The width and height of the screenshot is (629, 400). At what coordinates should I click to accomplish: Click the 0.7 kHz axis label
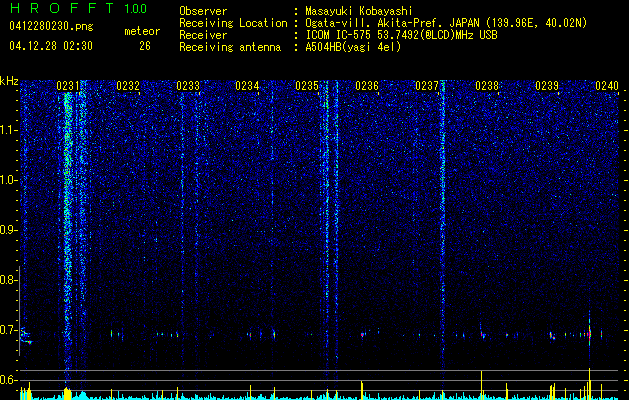[x=8, y=330]
